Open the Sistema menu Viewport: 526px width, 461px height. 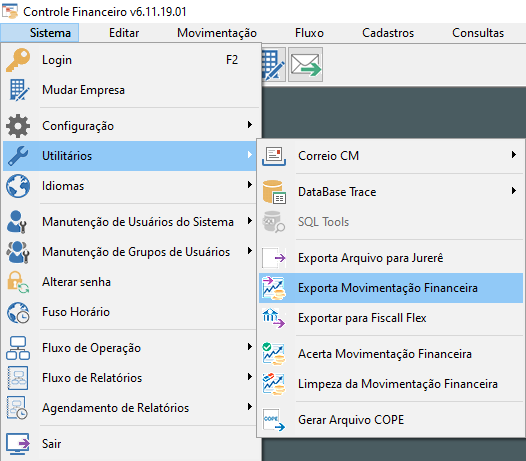tap(40, 33)
